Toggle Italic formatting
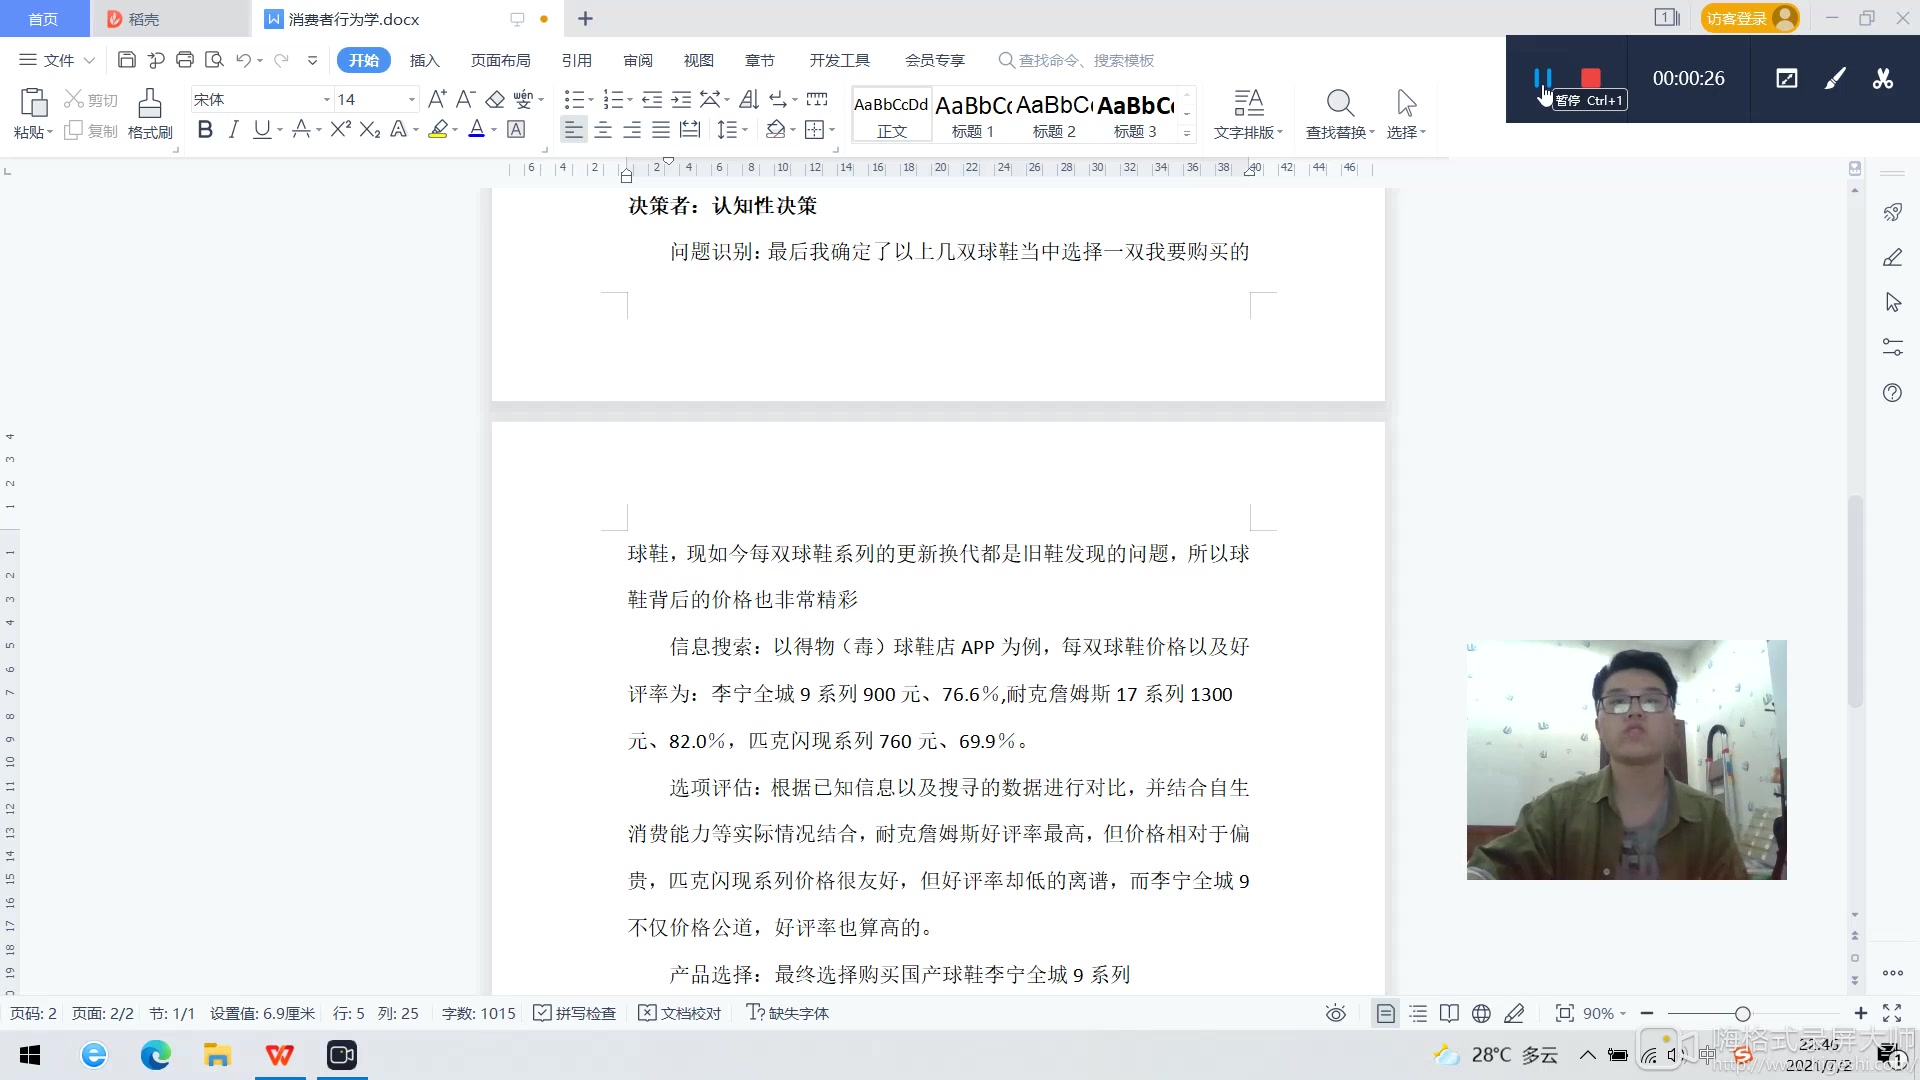 pos(233,129)
